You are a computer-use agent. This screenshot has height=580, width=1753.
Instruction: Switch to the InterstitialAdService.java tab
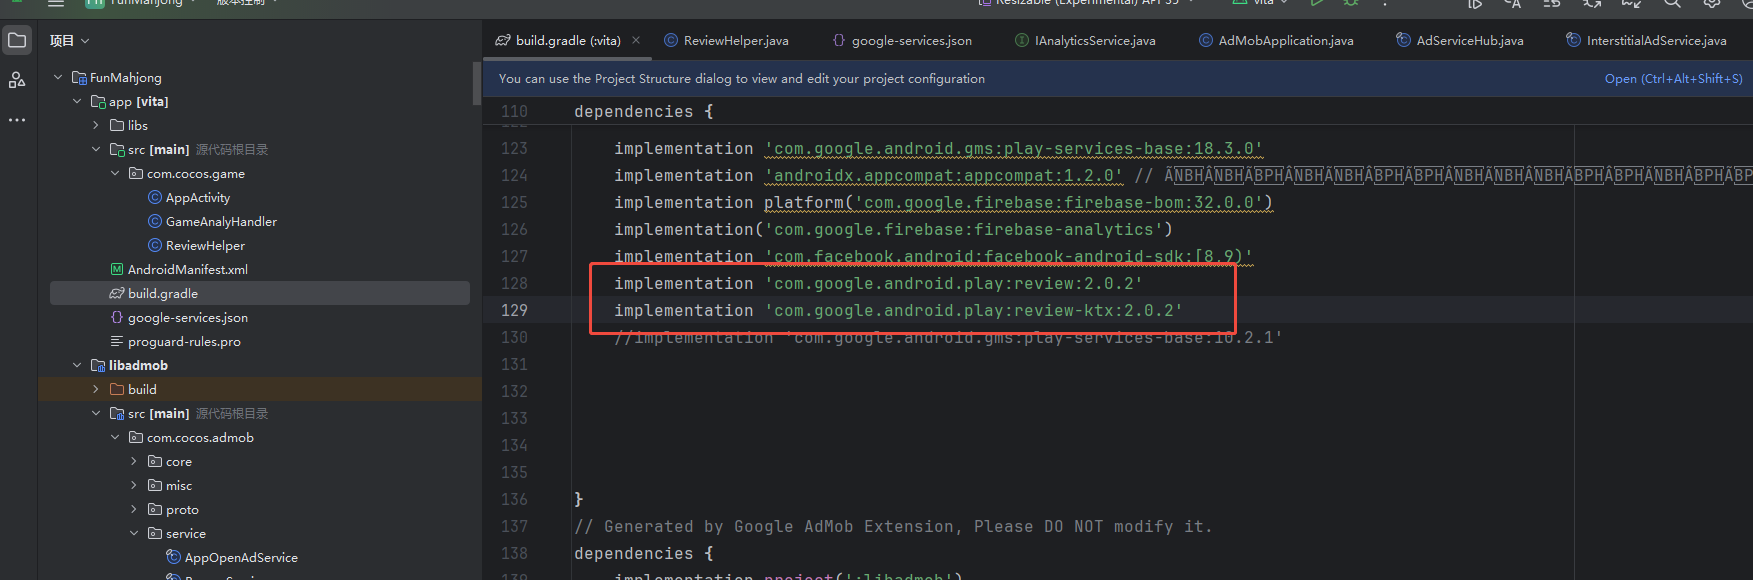(x=1647, y=40)
